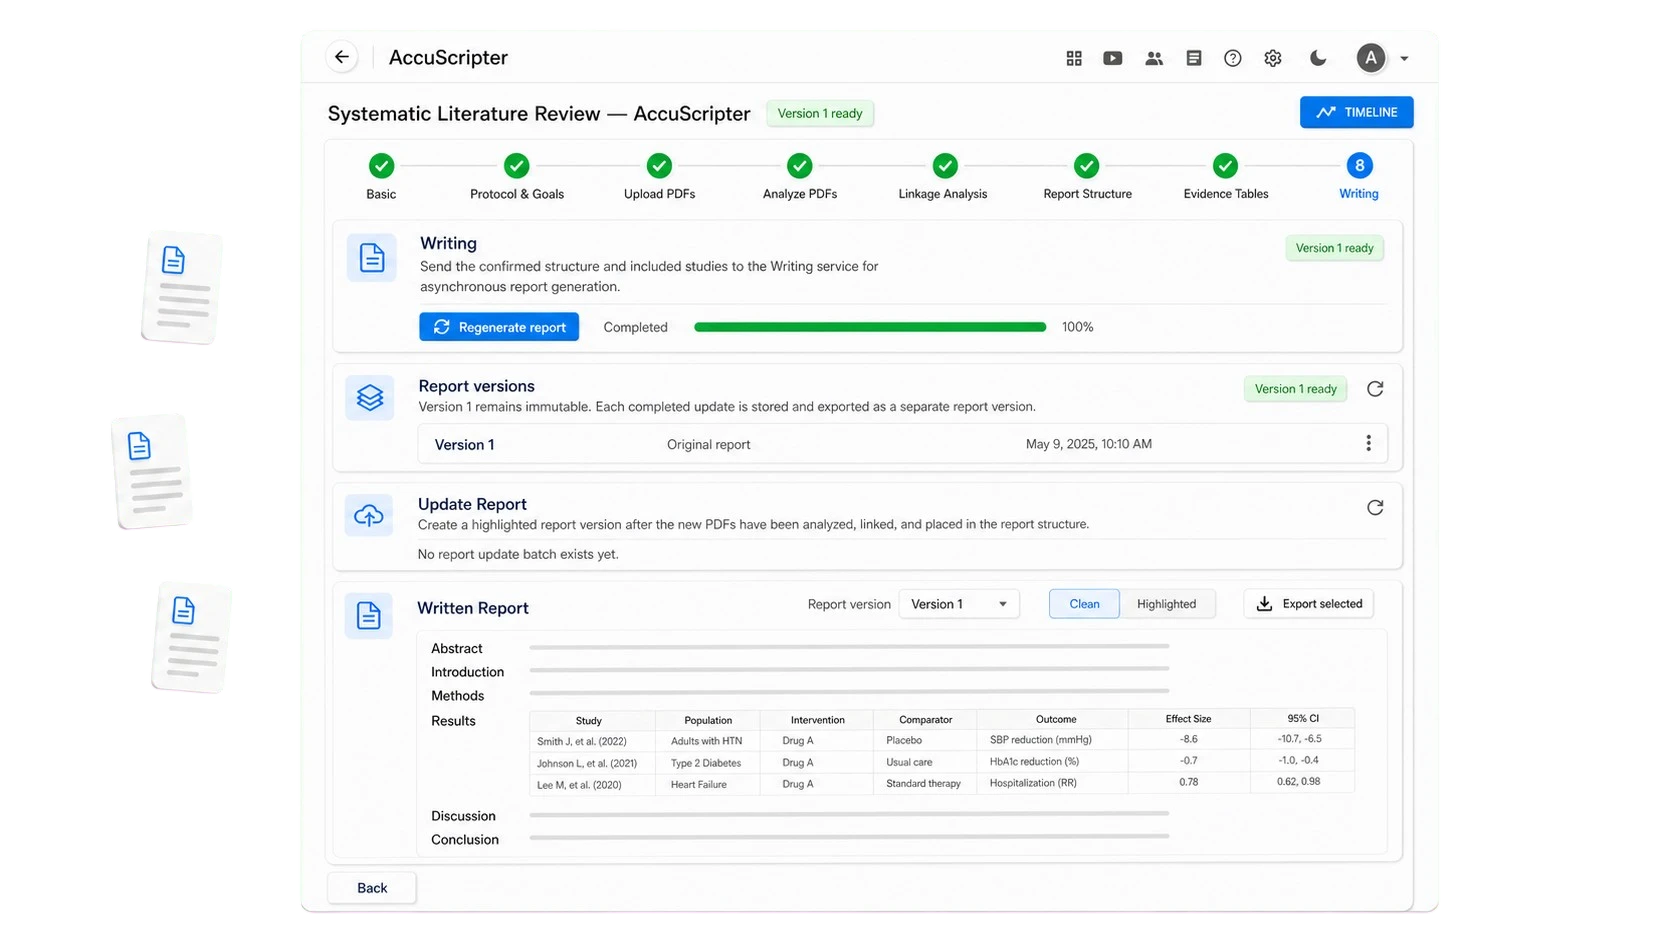Open the Report version dropdown
Image resolution: width=1672 pixels, height=941 pixels.
[x=959, y=604]
